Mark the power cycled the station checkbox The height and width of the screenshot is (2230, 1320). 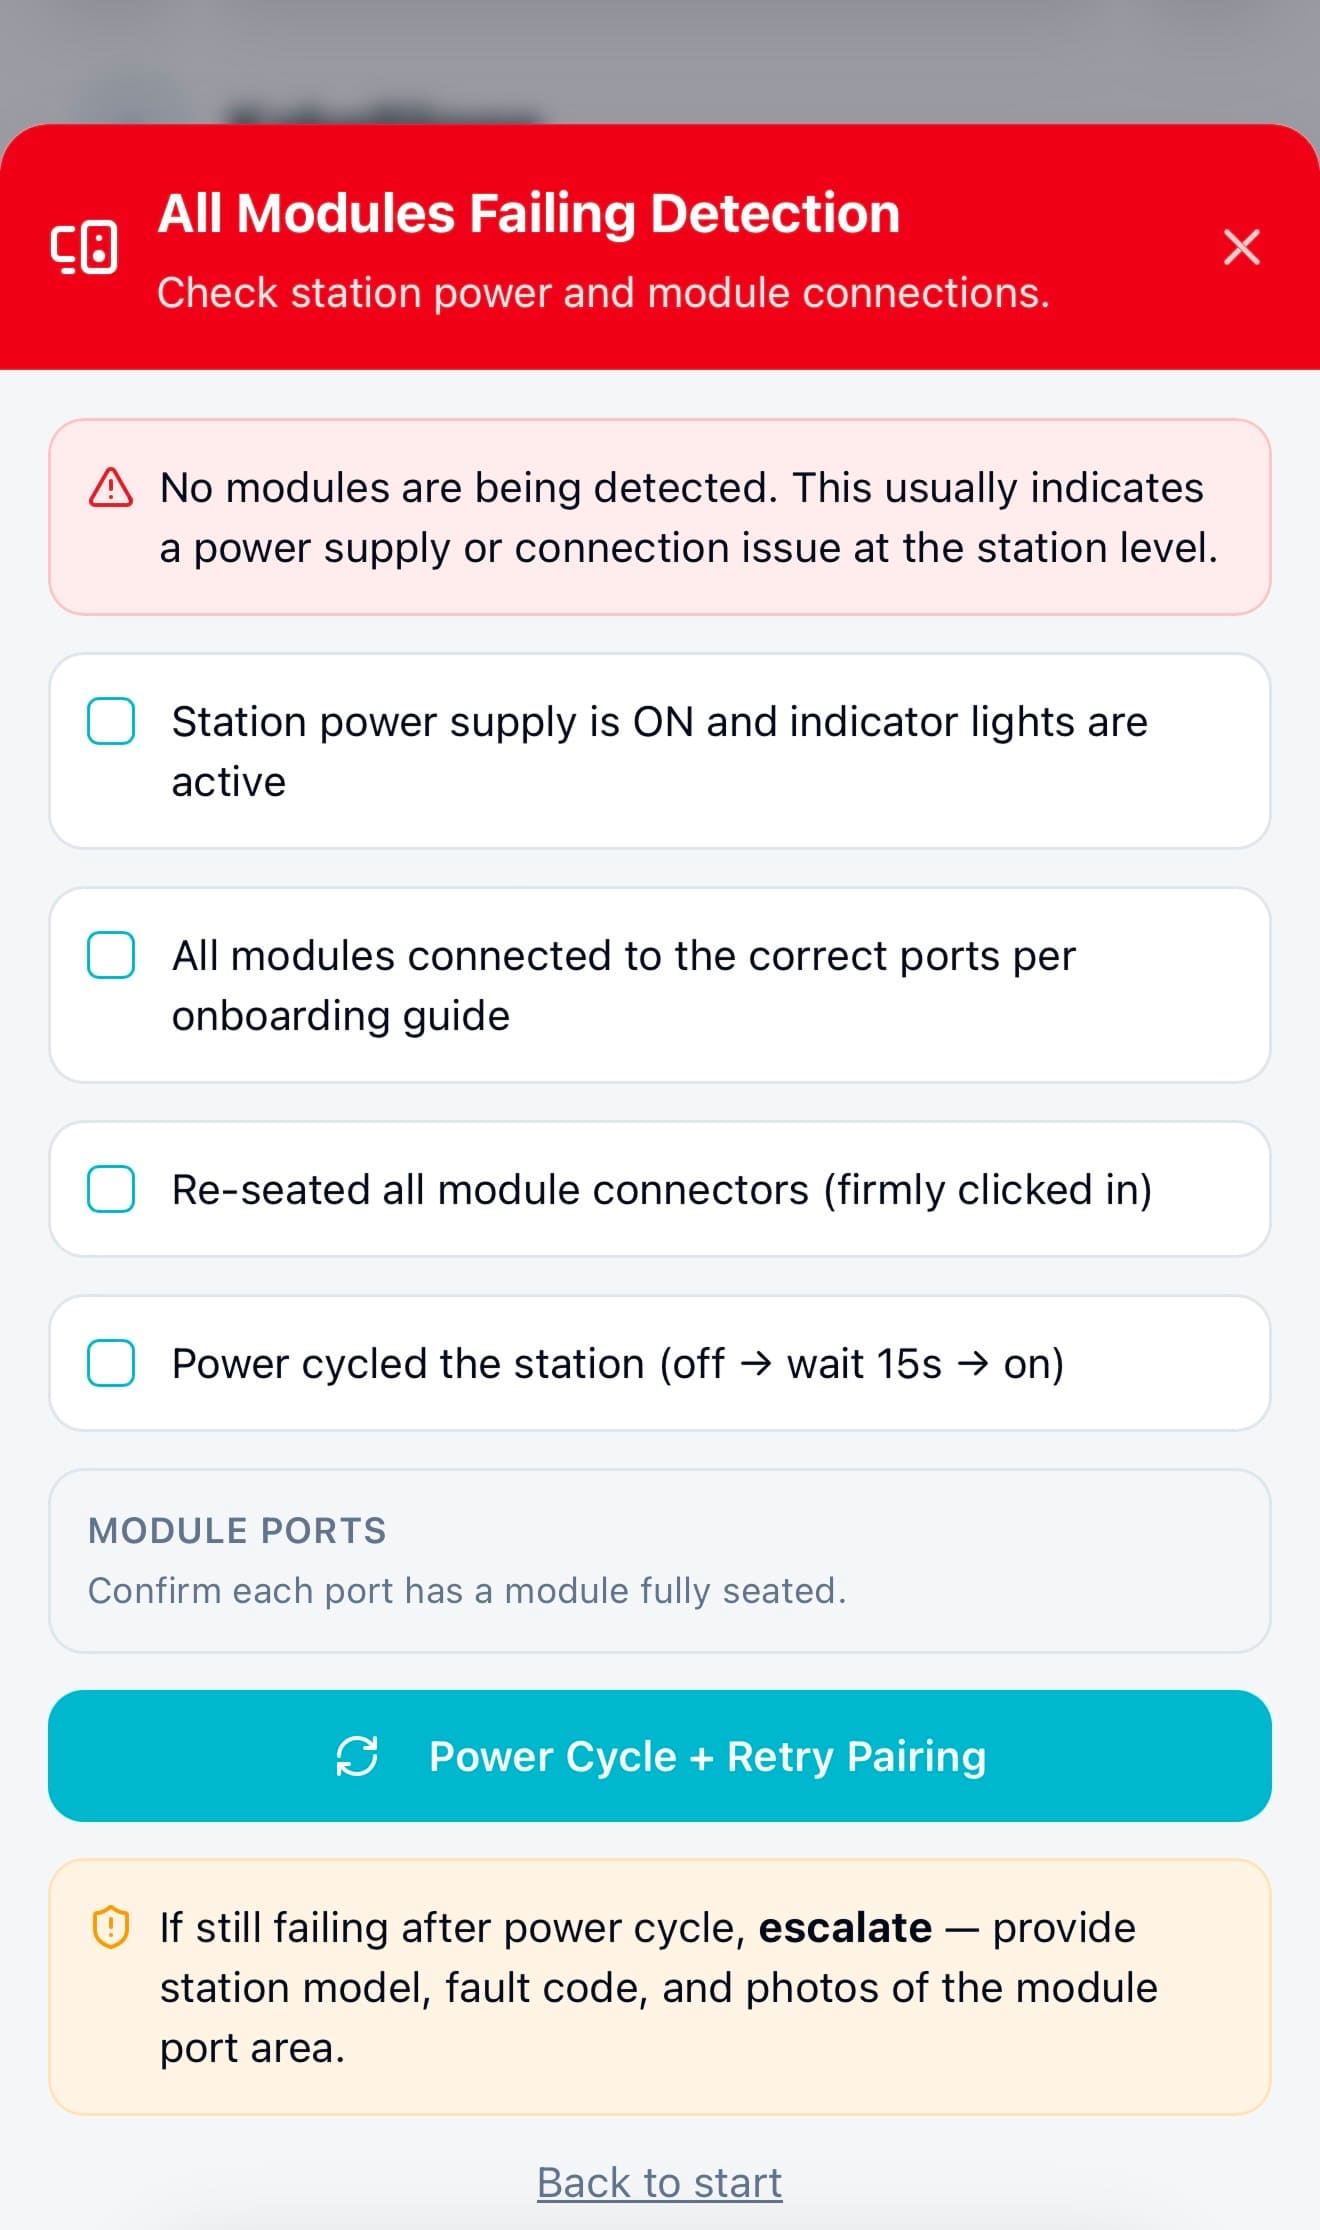tap(111, 1363)
